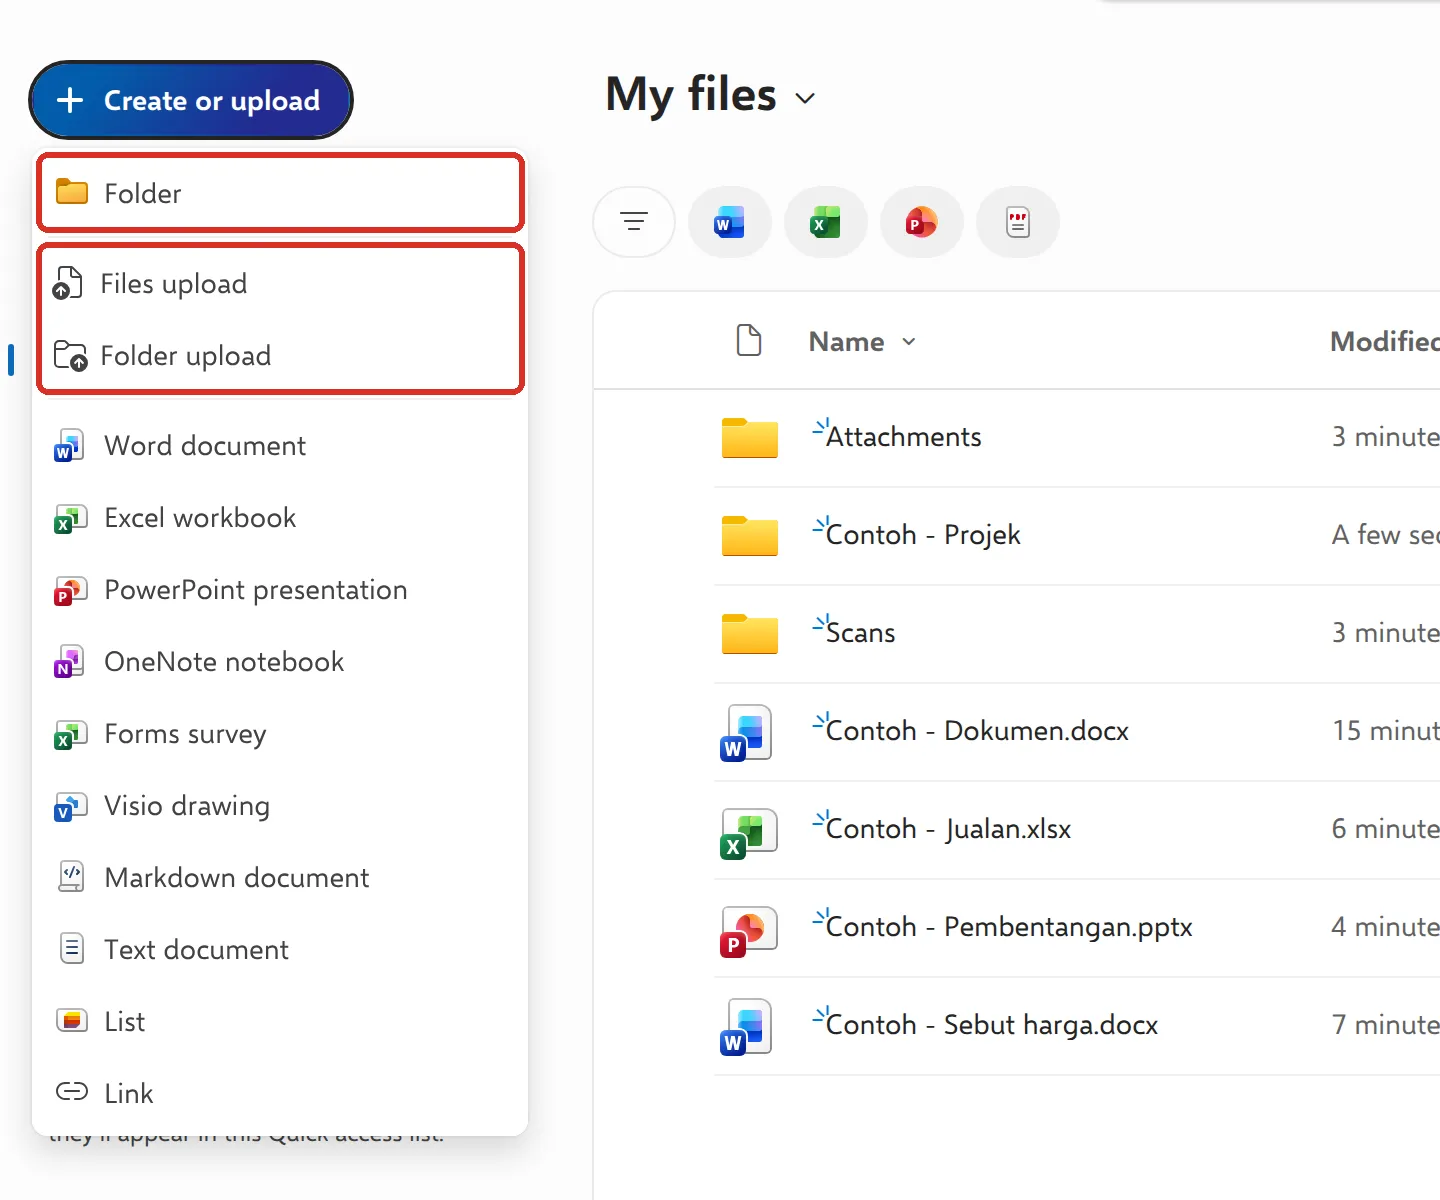Click the Word icon beside Word document
The image size is (1440, 1200).
coord(69,446)
